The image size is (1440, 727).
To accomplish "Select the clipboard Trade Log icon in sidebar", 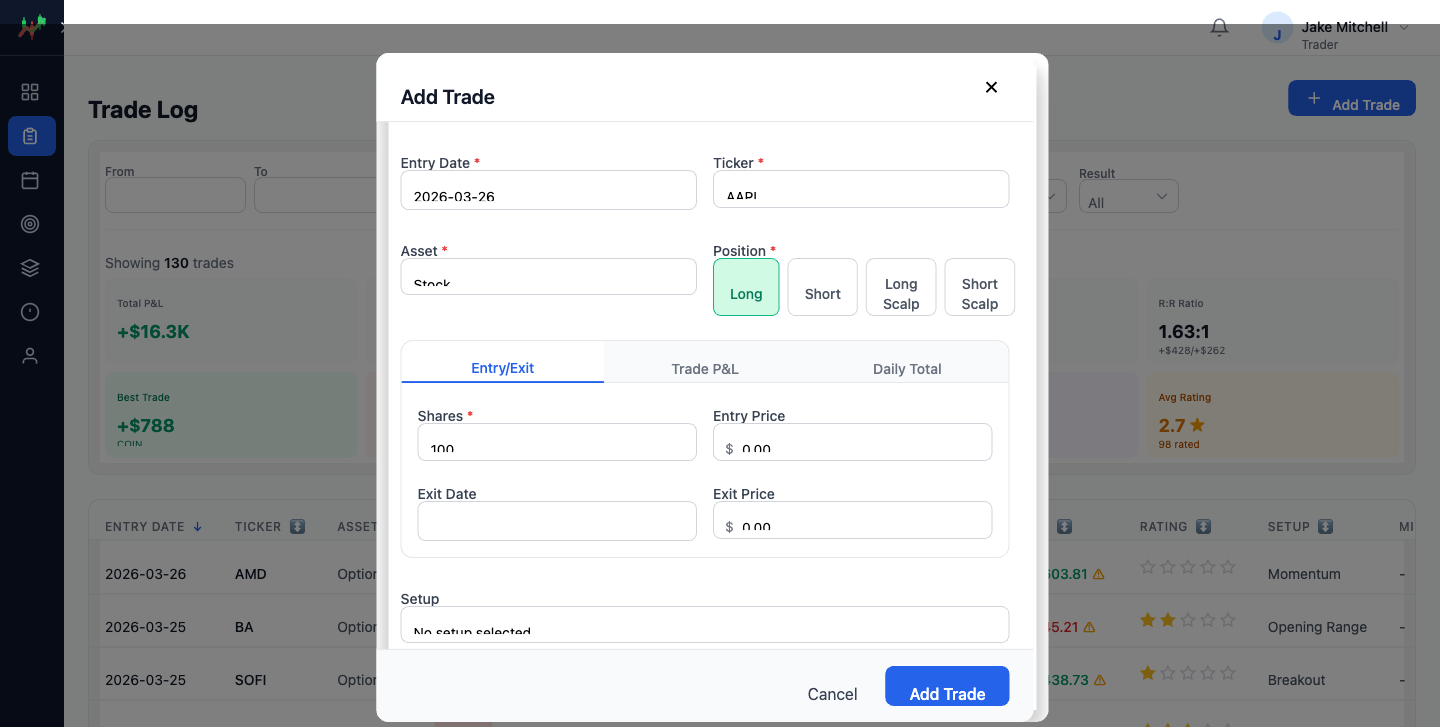I will coord(30,136).
